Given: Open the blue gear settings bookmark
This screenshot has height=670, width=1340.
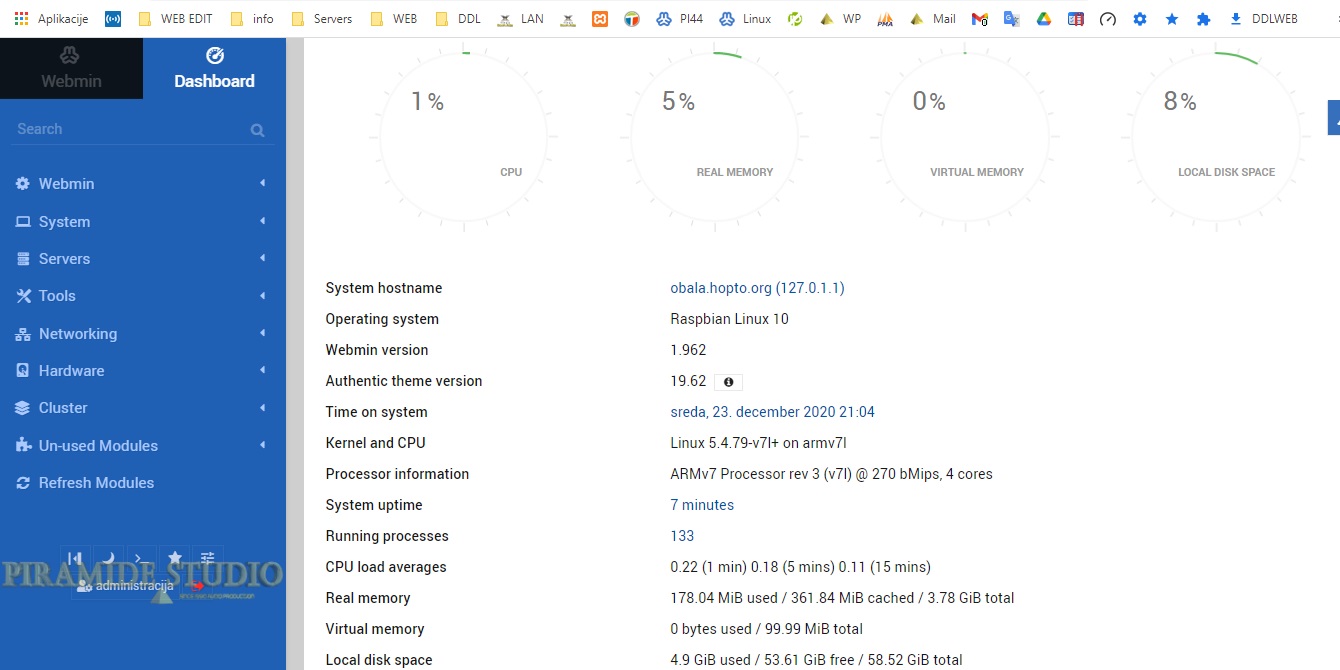Looking at the screenshot, I should [1140, 19].
